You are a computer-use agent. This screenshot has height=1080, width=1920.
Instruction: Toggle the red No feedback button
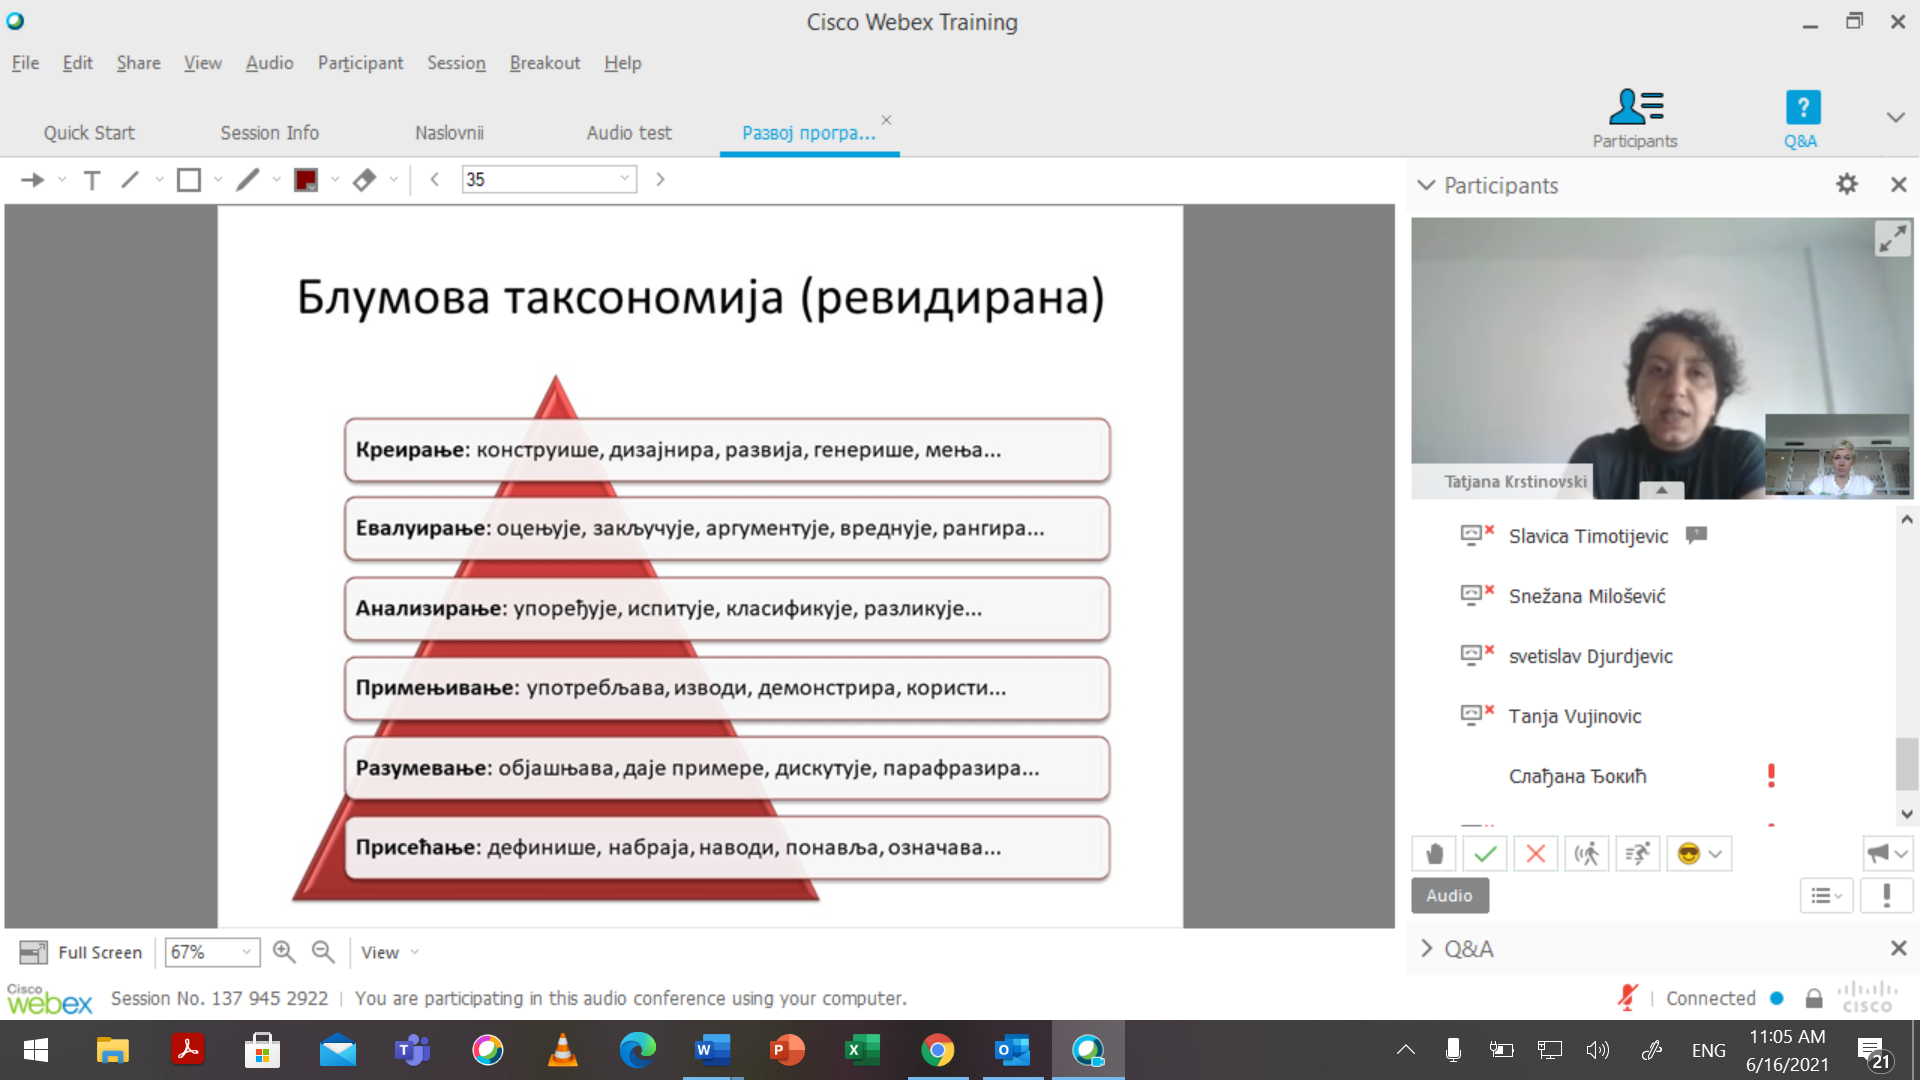[x=1535, y=854]
